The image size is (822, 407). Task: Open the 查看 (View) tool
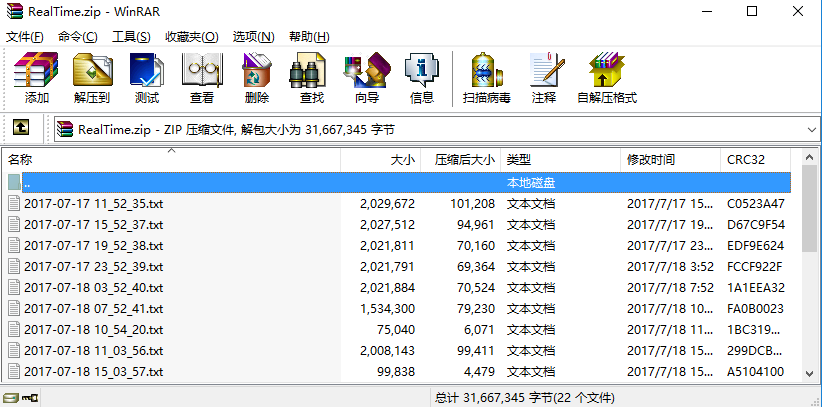202,78
